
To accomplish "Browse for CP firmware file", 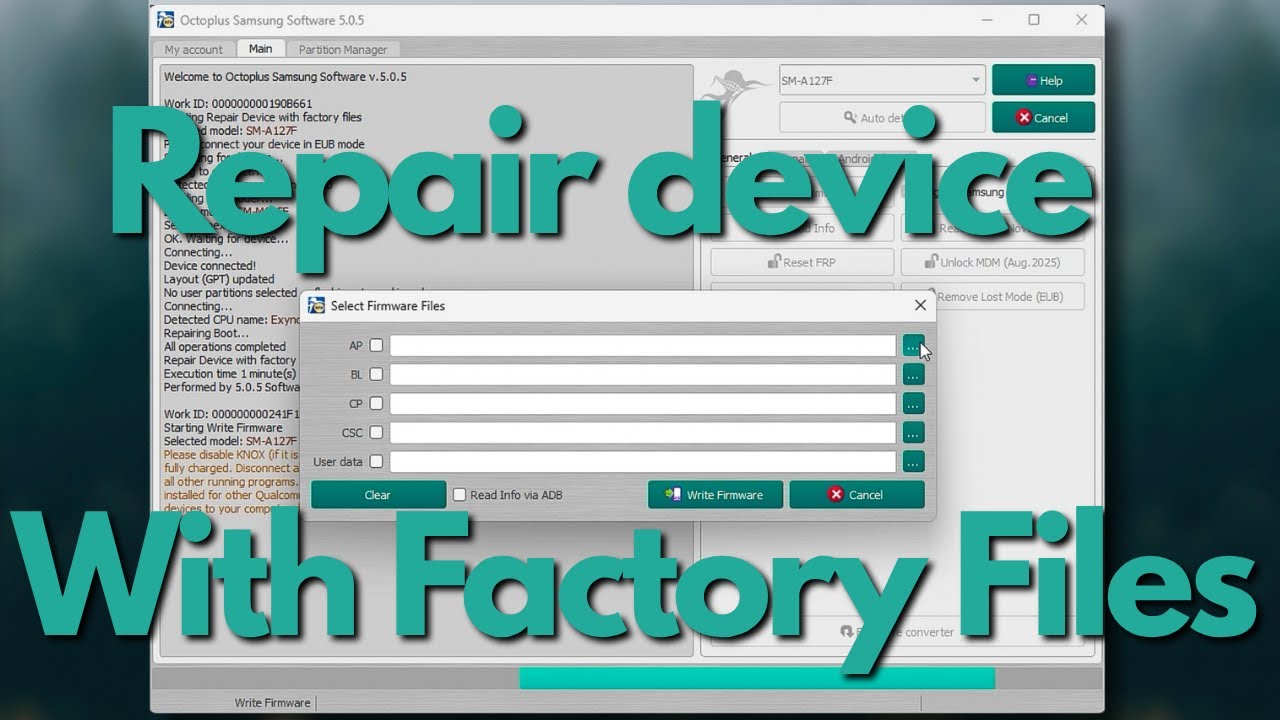I will tap(913, 404).
